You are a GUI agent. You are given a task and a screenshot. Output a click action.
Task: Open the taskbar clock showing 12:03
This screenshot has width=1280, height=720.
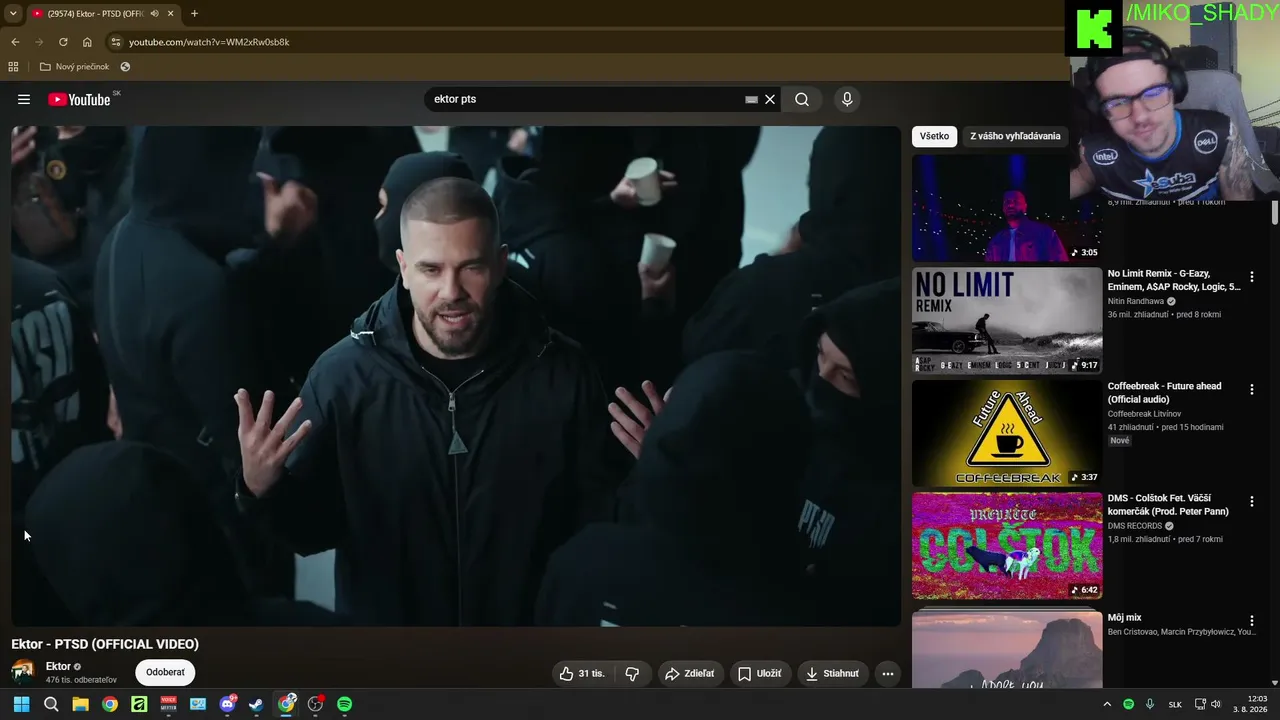click(1250, 704)
